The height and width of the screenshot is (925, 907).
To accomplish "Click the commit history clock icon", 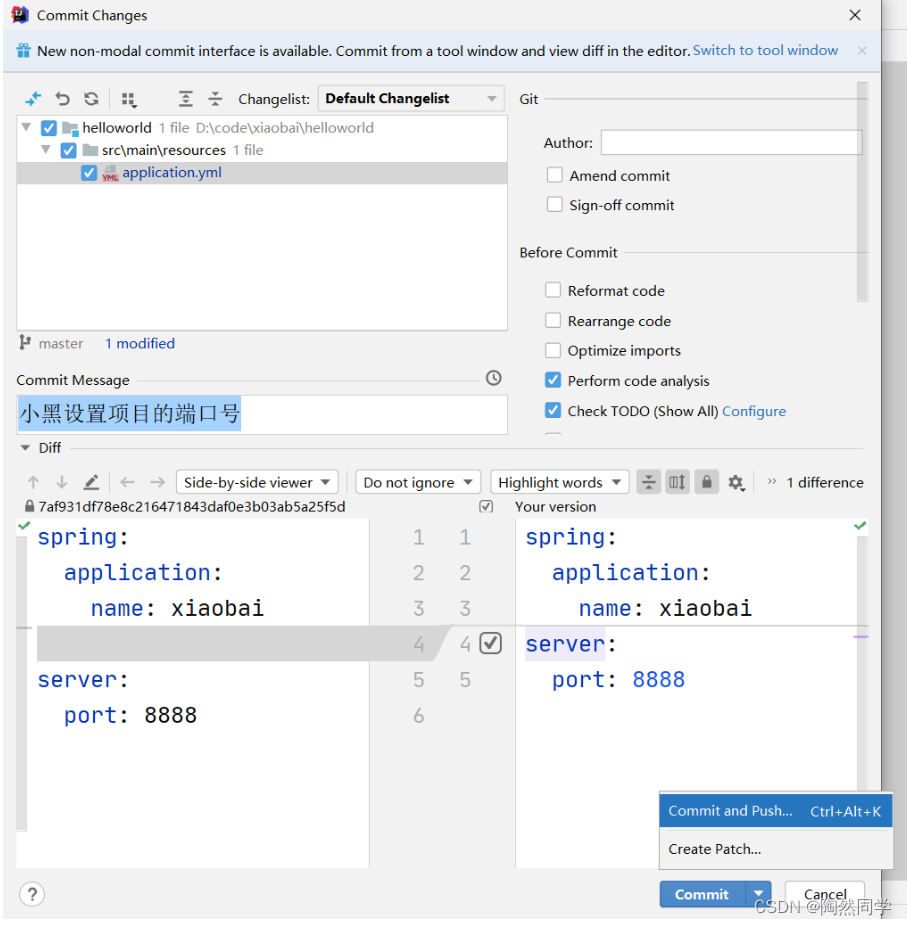I will click(493, 378).
